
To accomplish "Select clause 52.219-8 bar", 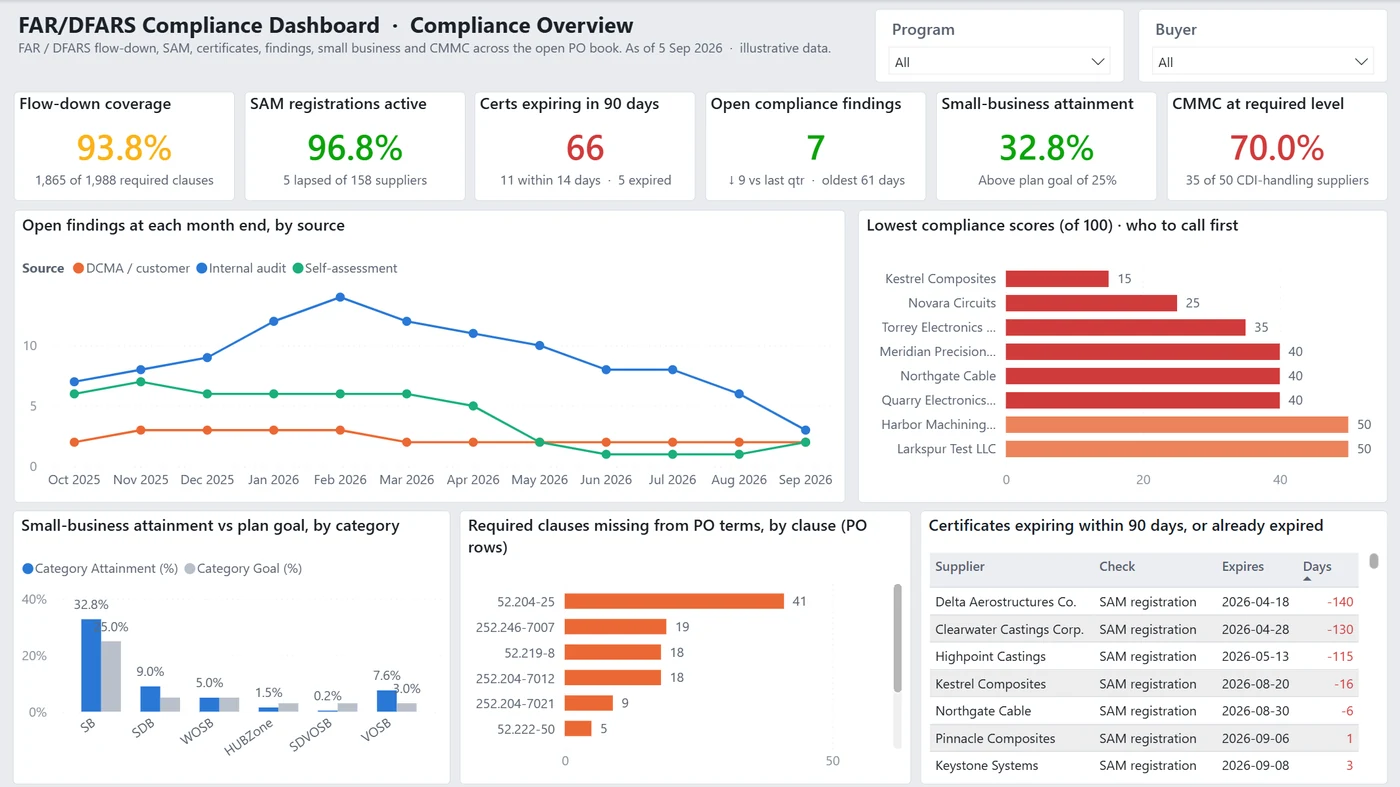I will [x=613, y=652].
